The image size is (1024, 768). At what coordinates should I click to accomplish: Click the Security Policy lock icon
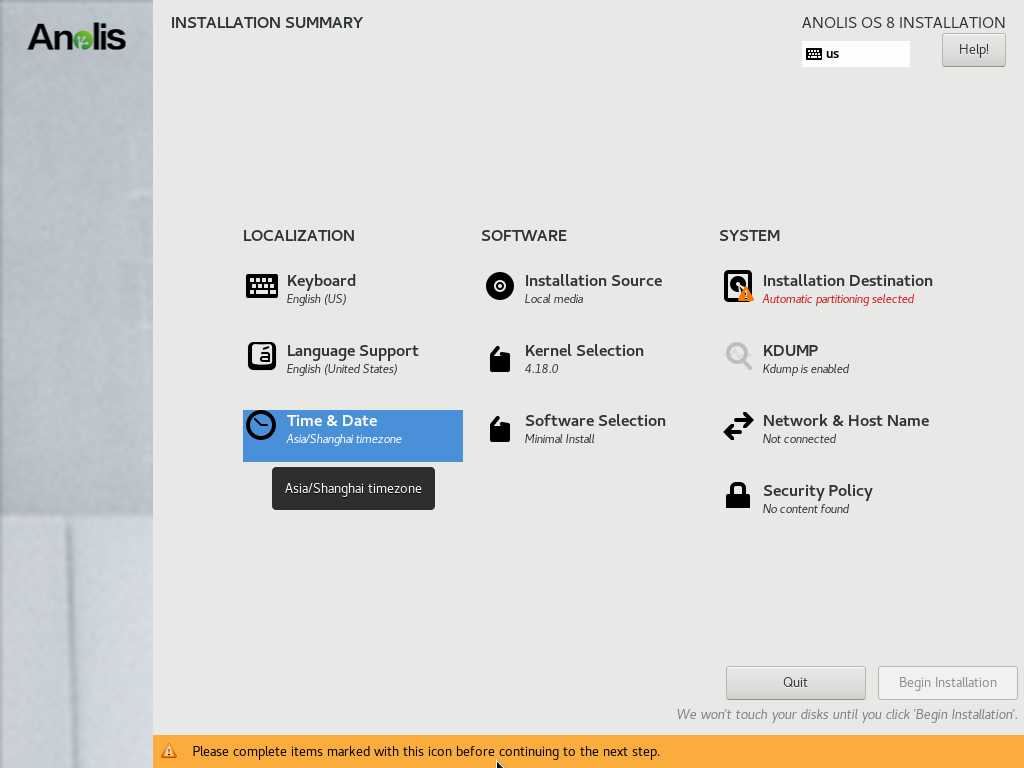738,495
